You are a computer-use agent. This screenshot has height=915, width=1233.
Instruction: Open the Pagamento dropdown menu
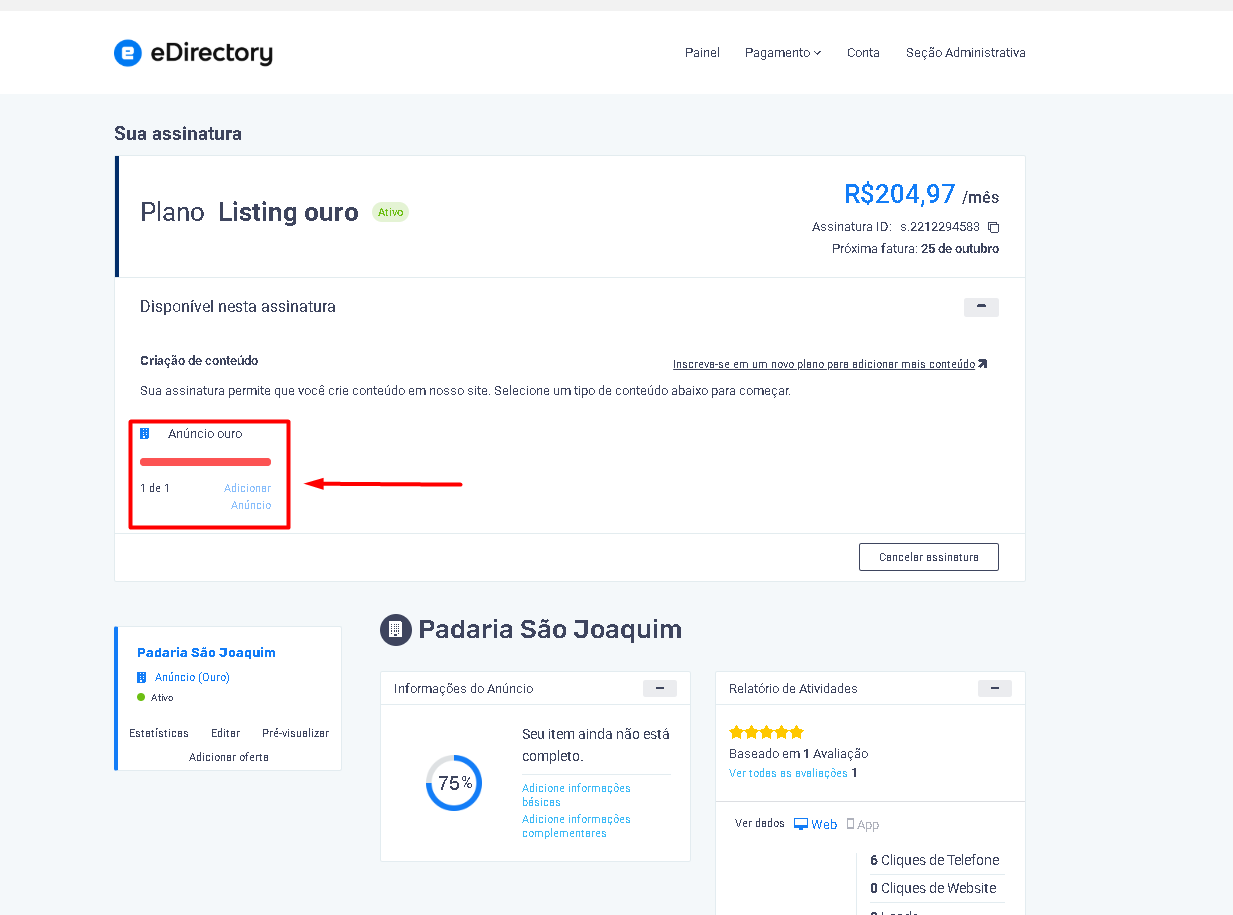(783, 53)
